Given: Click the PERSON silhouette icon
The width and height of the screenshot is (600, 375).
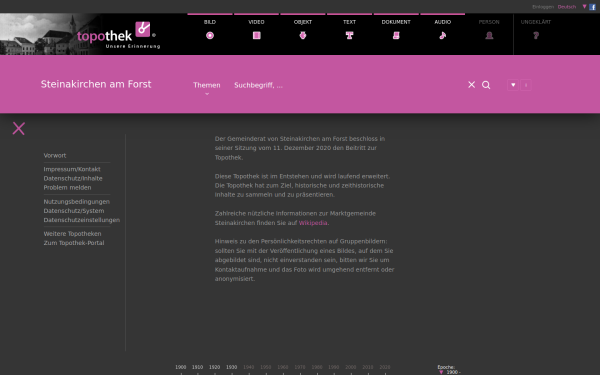Looking at the screenshot, I should [489, 36].
